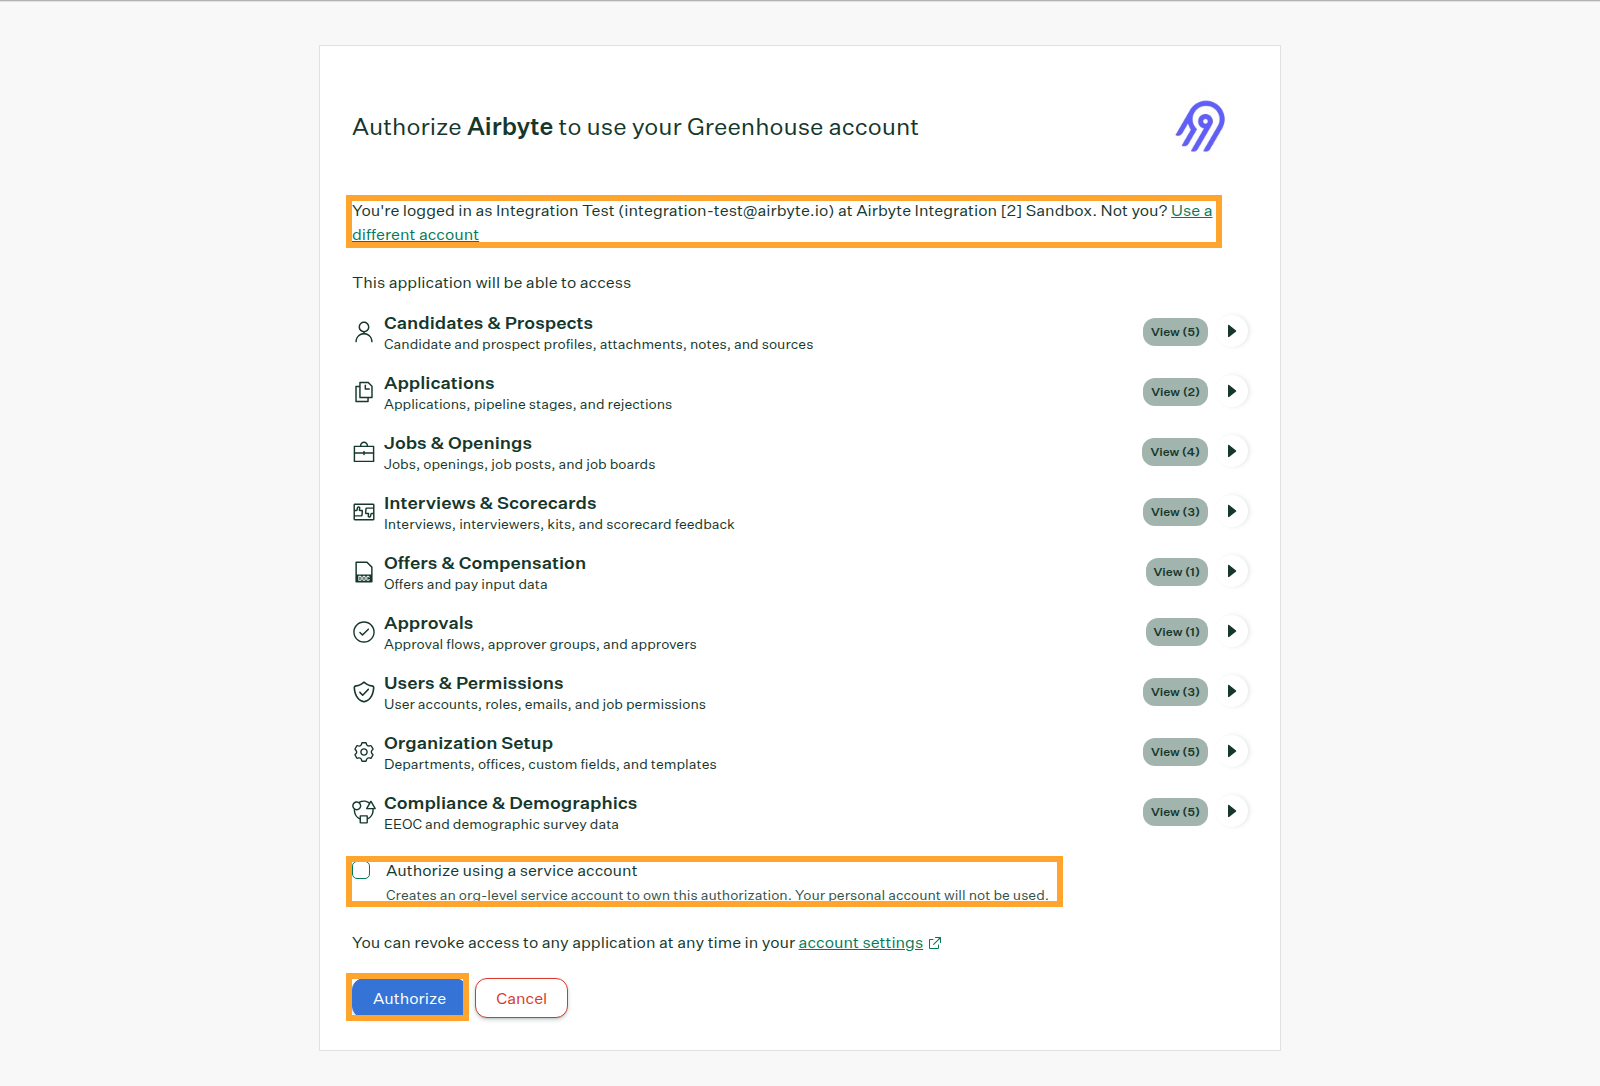The image size is (1600, 1086).
Task: Expand Users & Permissions arrow
Action: click(x=1232, y=691)
